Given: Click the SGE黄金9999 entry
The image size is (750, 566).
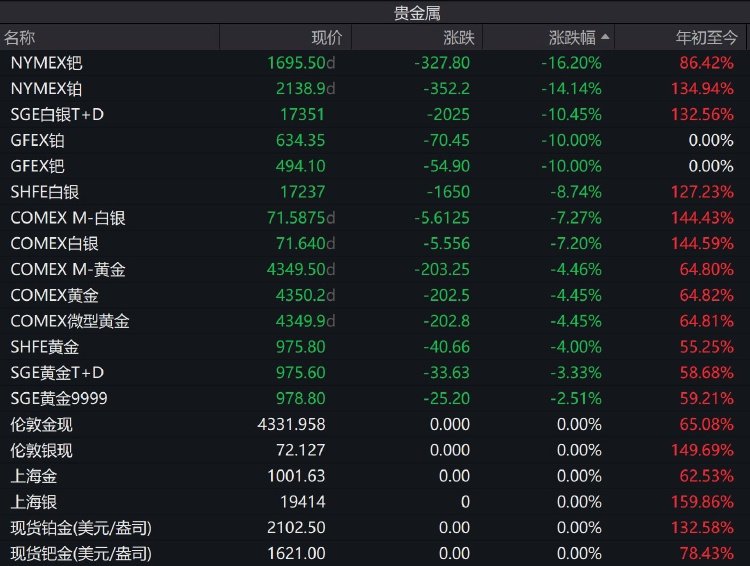Looking at the screenshot, I should pos(59,398).
